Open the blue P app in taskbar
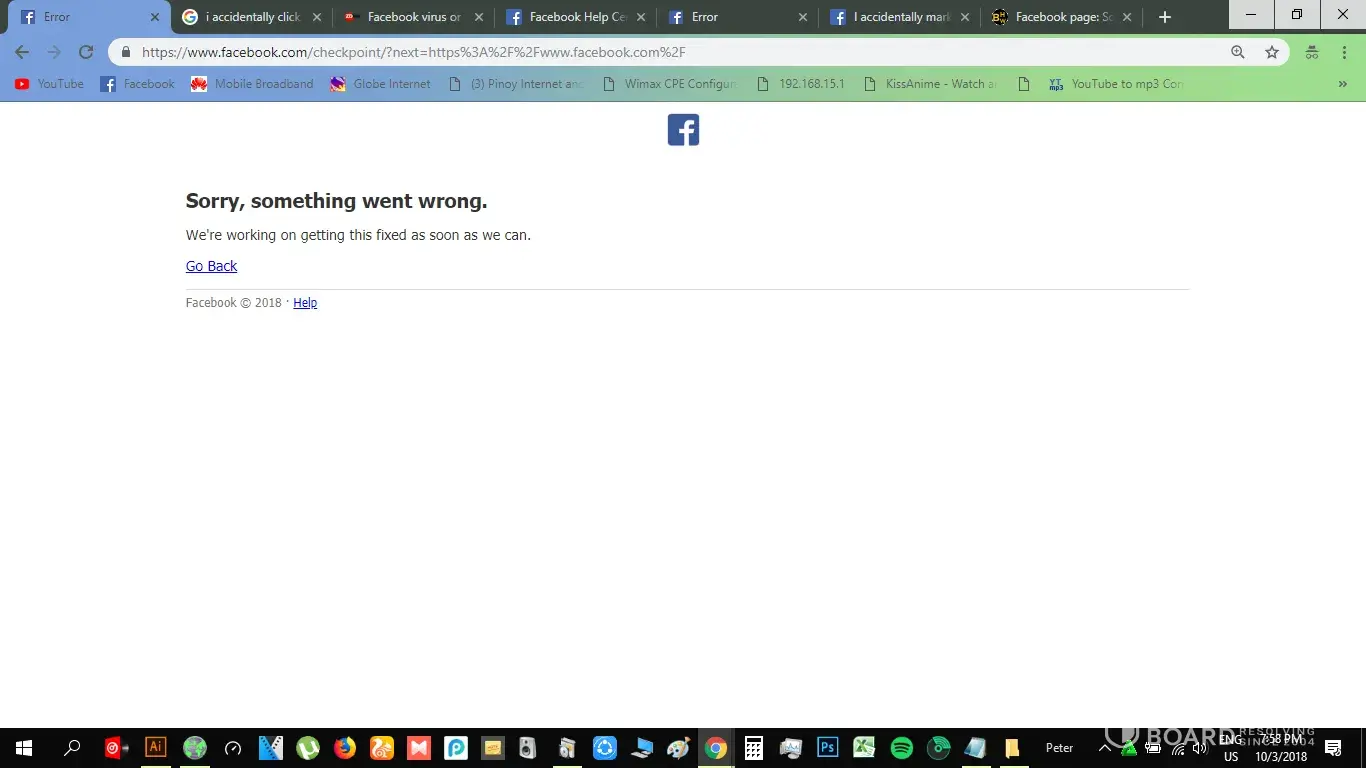This screenshot has width=1366, height=768. tap(456, 748)
